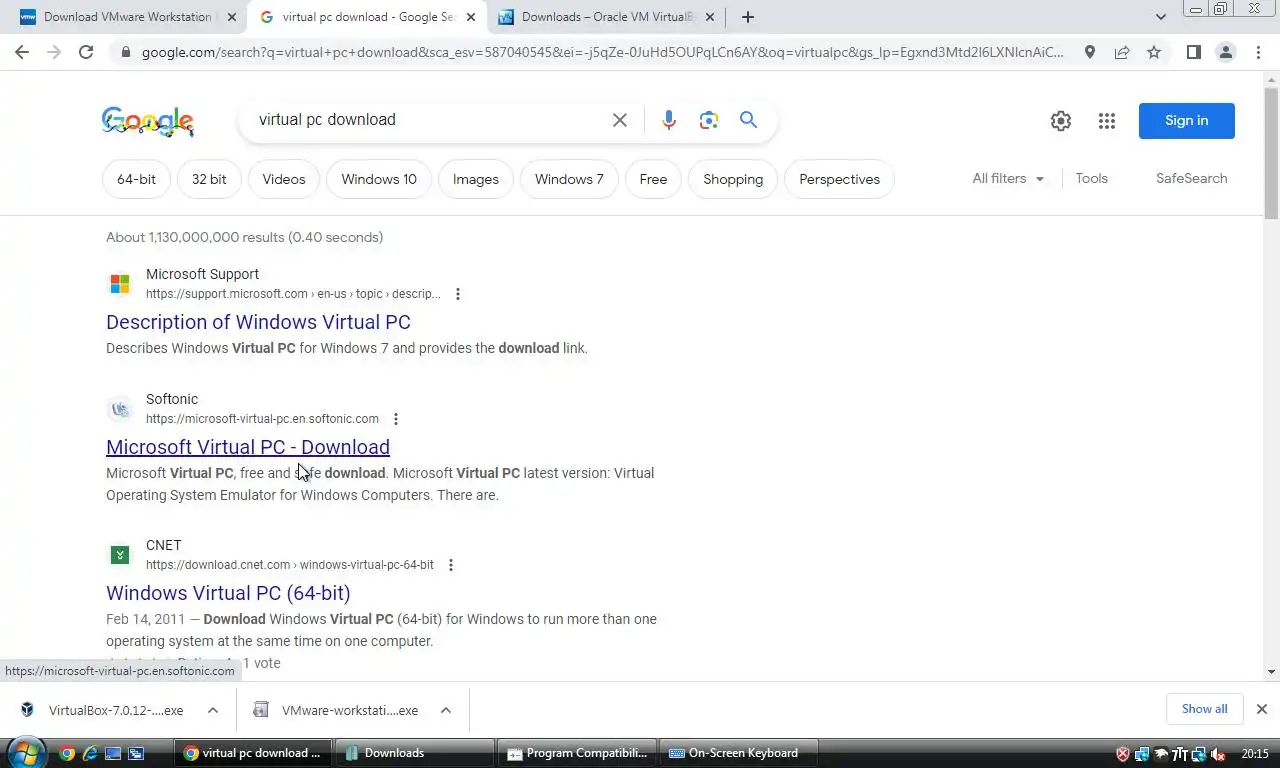This screenshot has width=1280, height=768.
Task: Open more options for the CNET result
Action: click(x=451, y=565)
